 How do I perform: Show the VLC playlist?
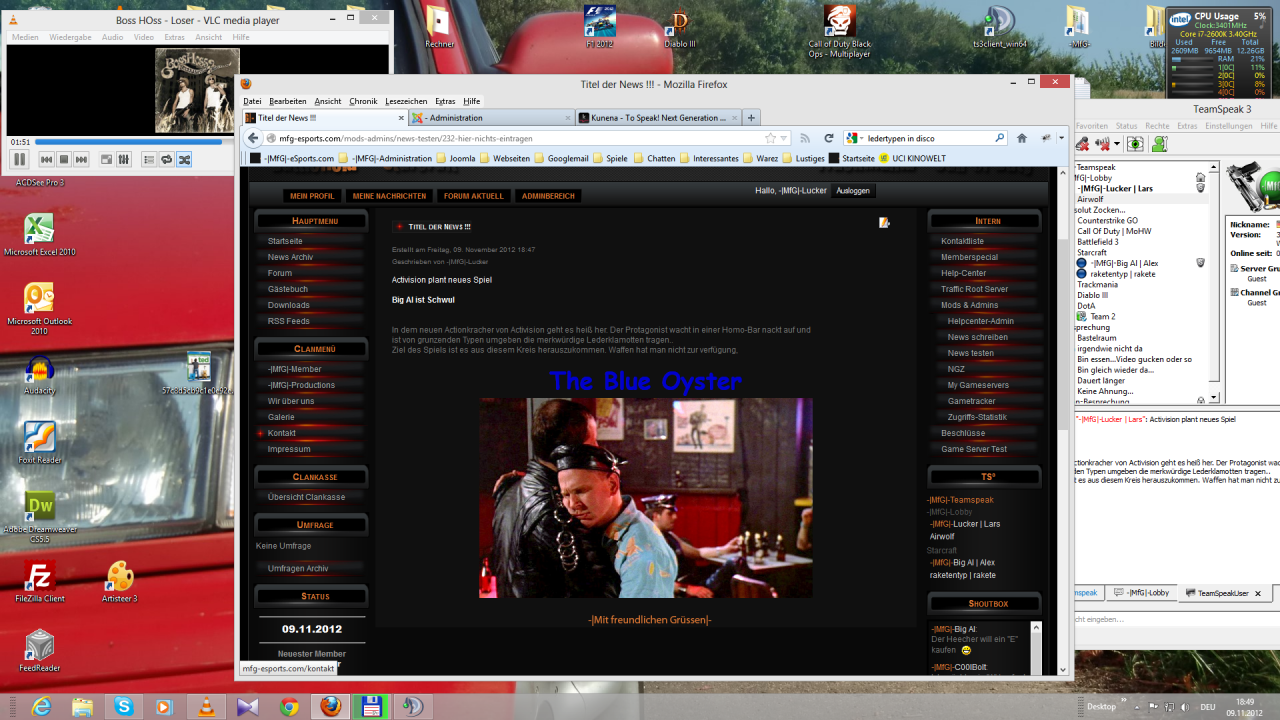point(148,159)
